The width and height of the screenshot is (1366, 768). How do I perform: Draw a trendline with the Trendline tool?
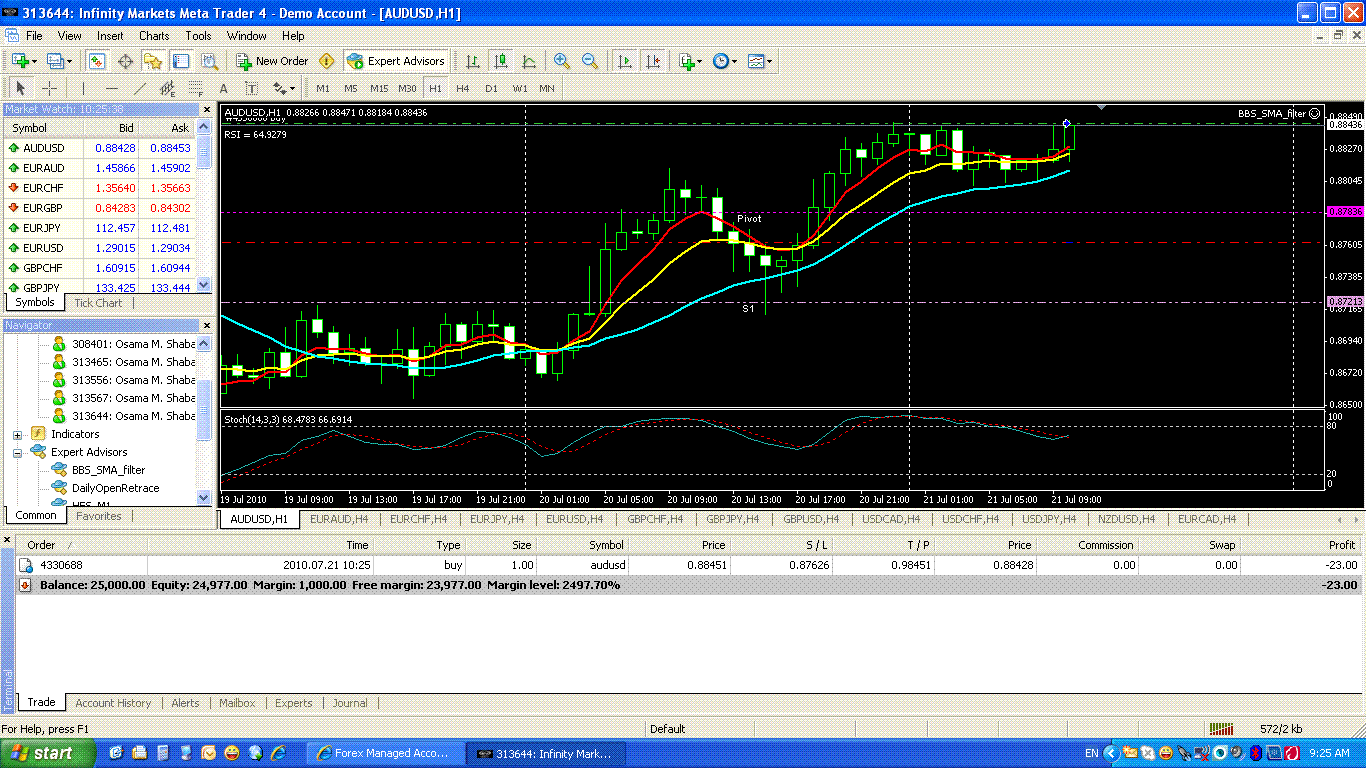140,88
